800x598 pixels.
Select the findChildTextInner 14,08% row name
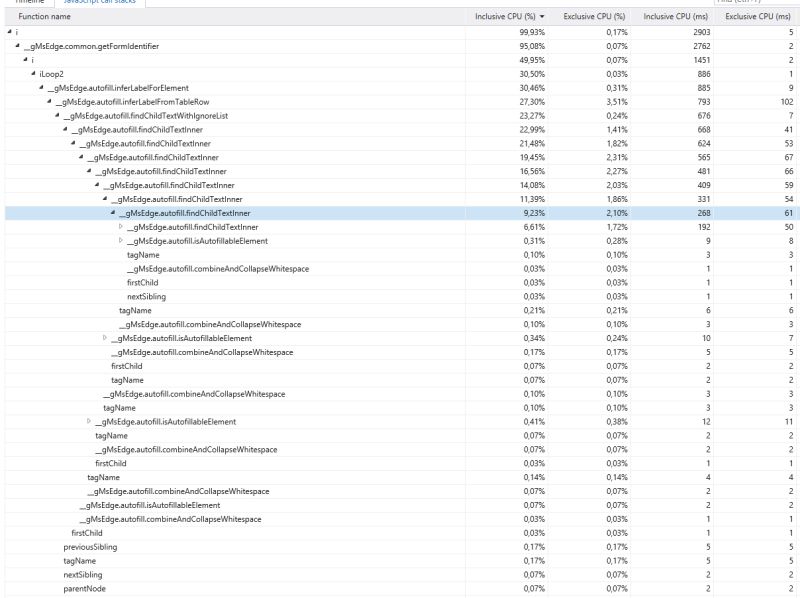pos(169,185)
